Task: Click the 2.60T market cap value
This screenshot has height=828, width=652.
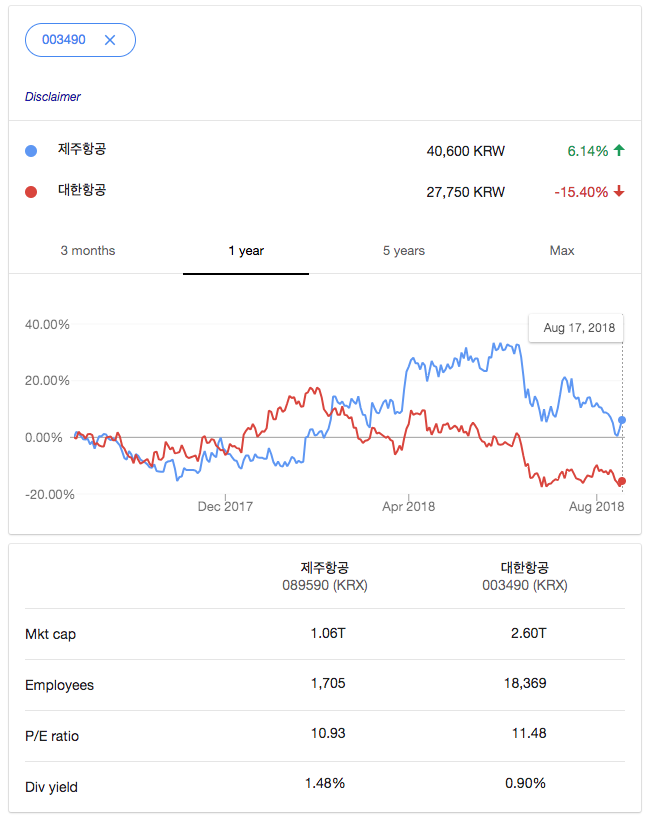Action: (x=528, y=633)
